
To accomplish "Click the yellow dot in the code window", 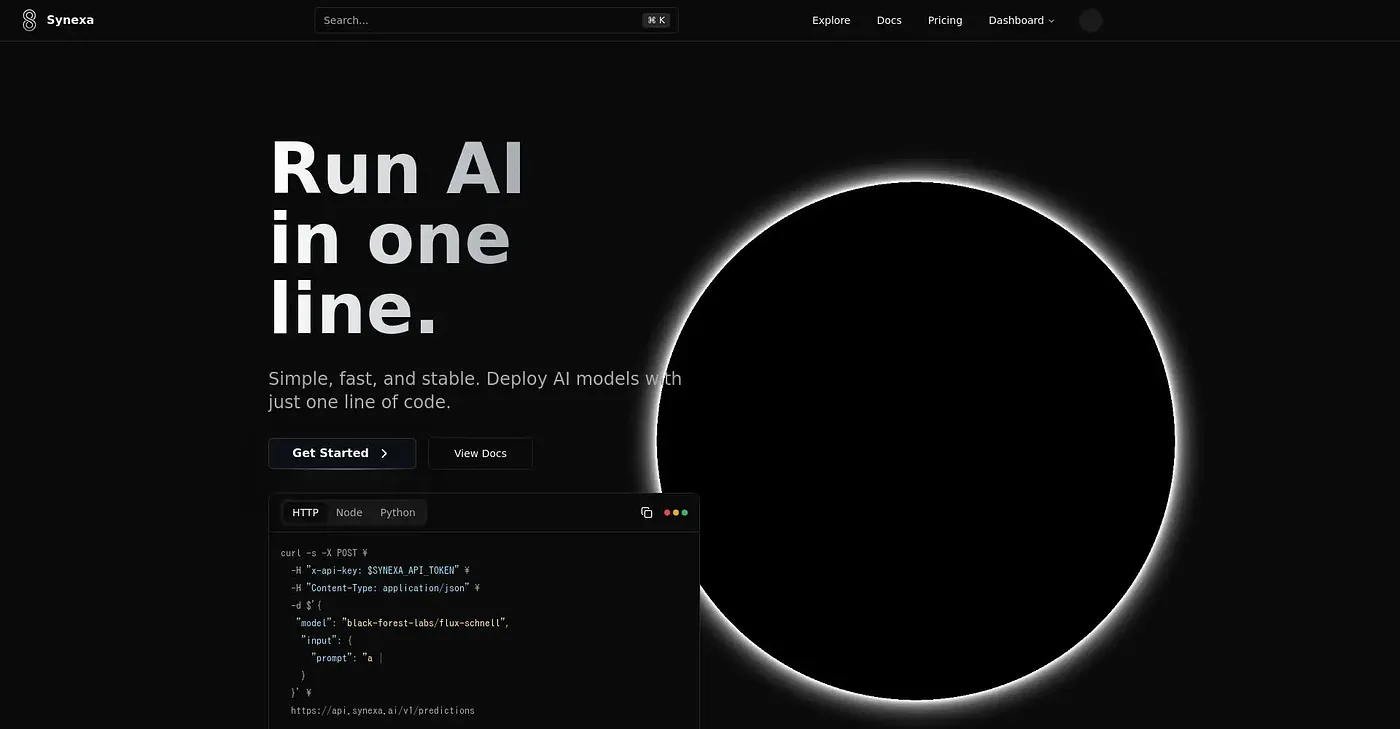I will point(676,513).
